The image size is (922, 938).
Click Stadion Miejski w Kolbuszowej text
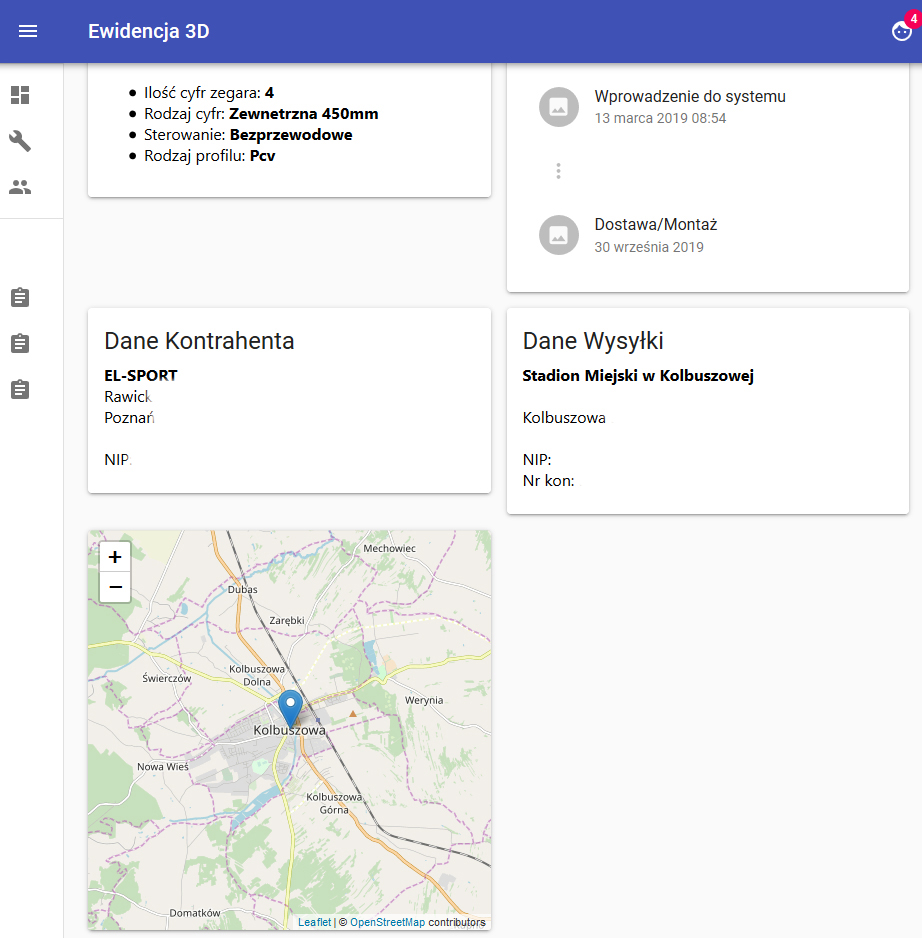(x=638, y=376)
